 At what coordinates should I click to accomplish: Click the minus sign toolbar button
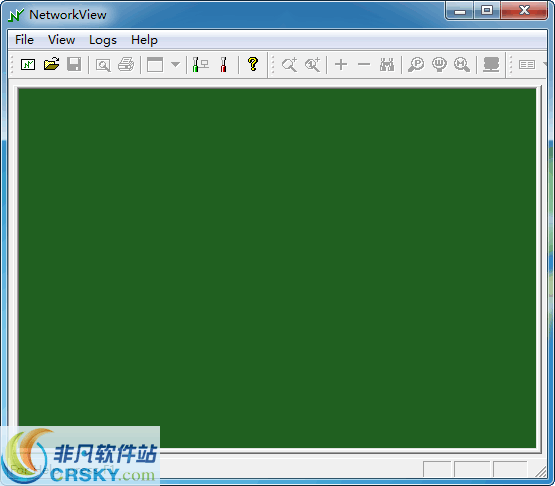point(364,64)
